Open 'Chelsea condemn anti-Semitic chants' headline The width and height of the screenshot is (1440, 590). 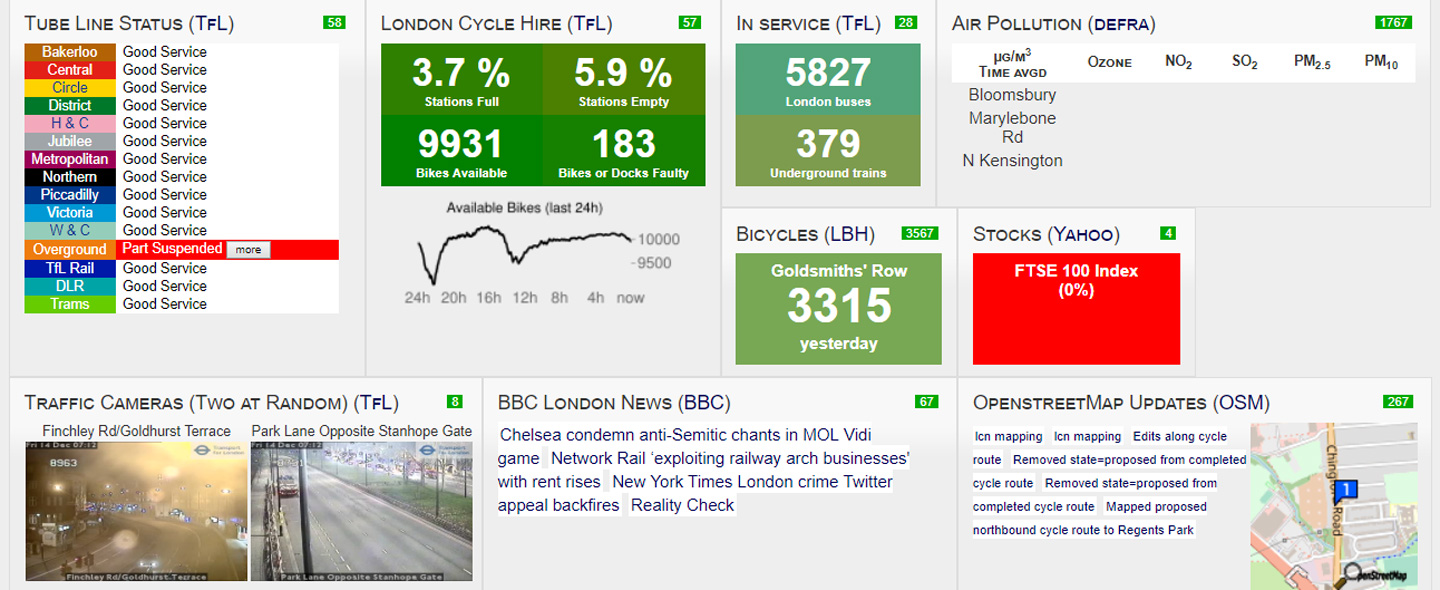point(686,447)
